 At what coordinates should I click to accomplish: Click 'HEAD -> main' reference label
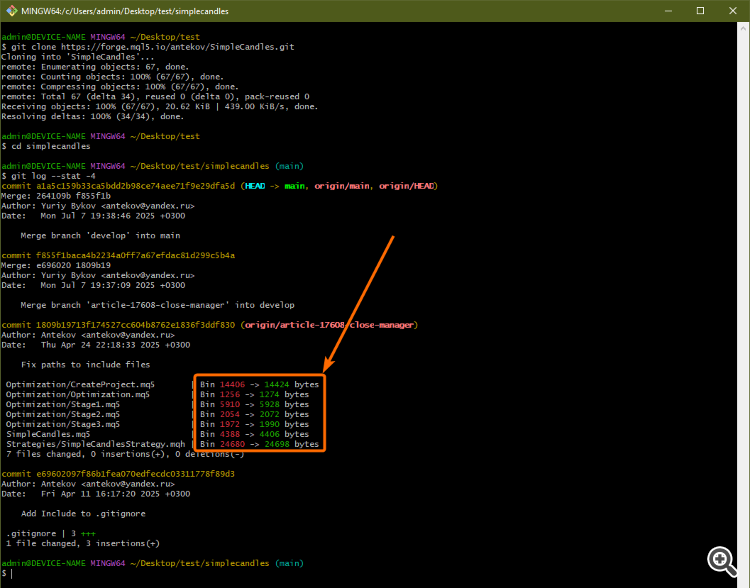pyautogui.click(x=275, y=186)
